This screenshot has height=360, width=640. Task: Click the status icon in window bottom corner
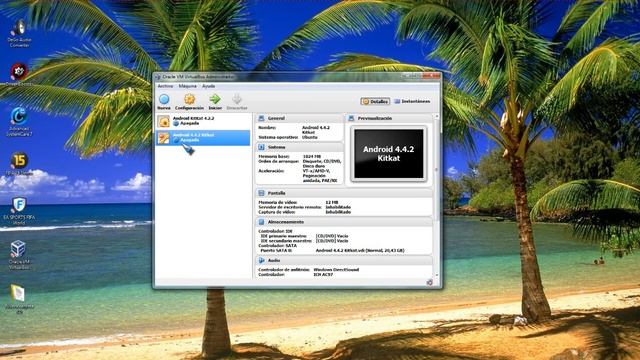click(x=429, y=282)
